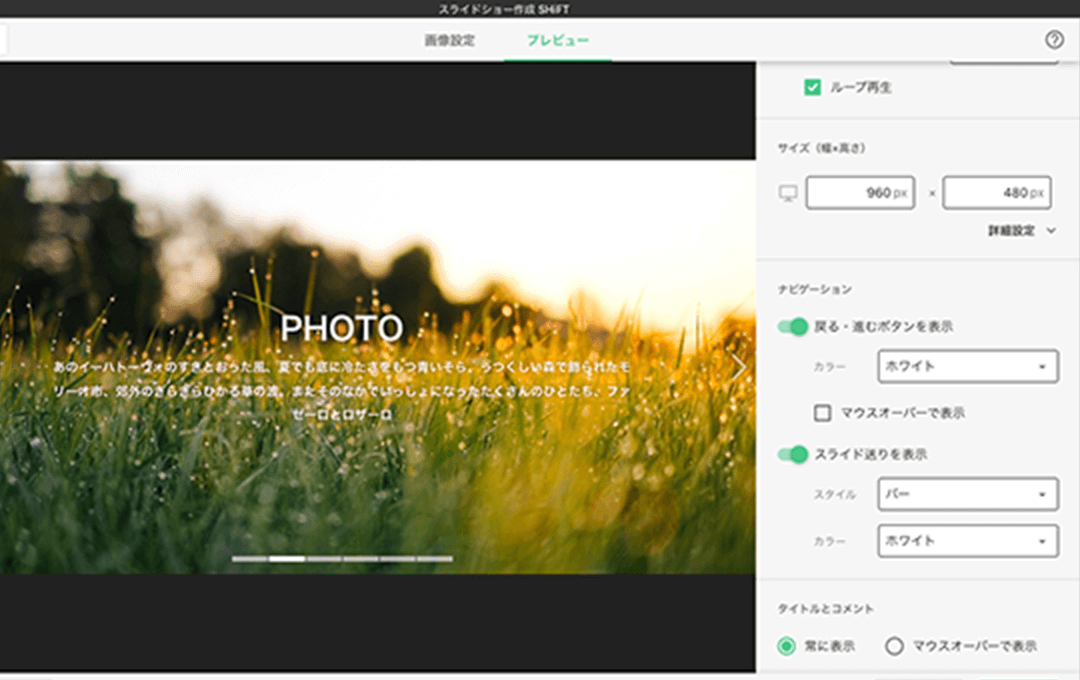
Task: Select the 常に表示 radio button
Action: tap(787, 646)
